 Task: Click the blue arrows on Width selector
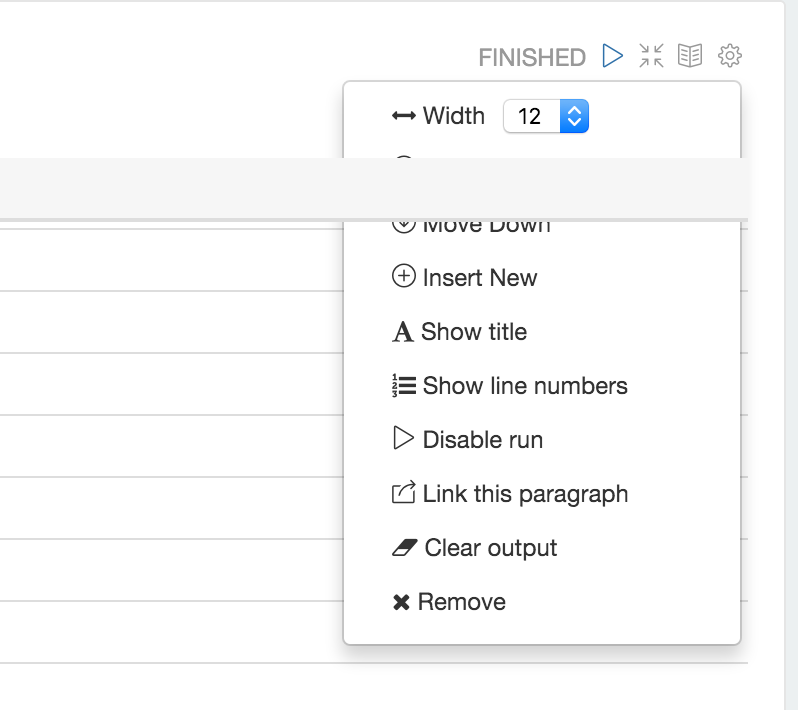(x=574, y=116)
